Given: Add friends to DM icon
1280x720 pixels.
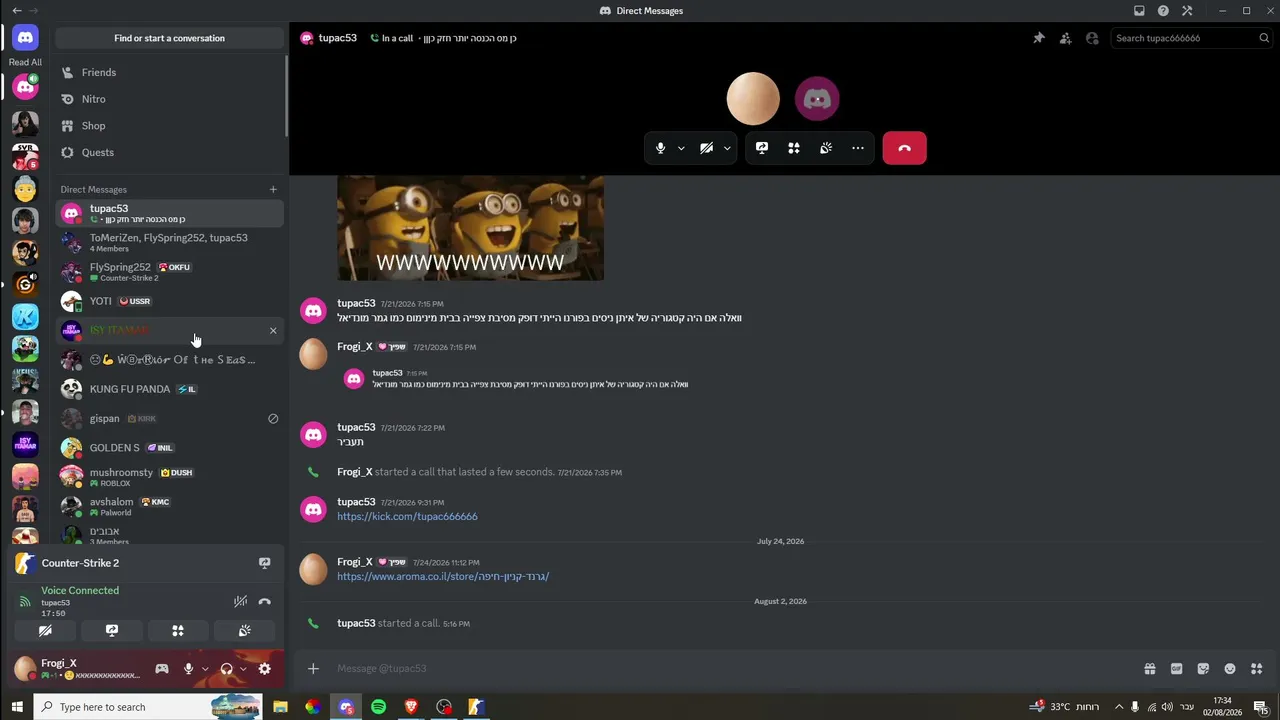Looking at the screenshot, I should click(1065, 38).
